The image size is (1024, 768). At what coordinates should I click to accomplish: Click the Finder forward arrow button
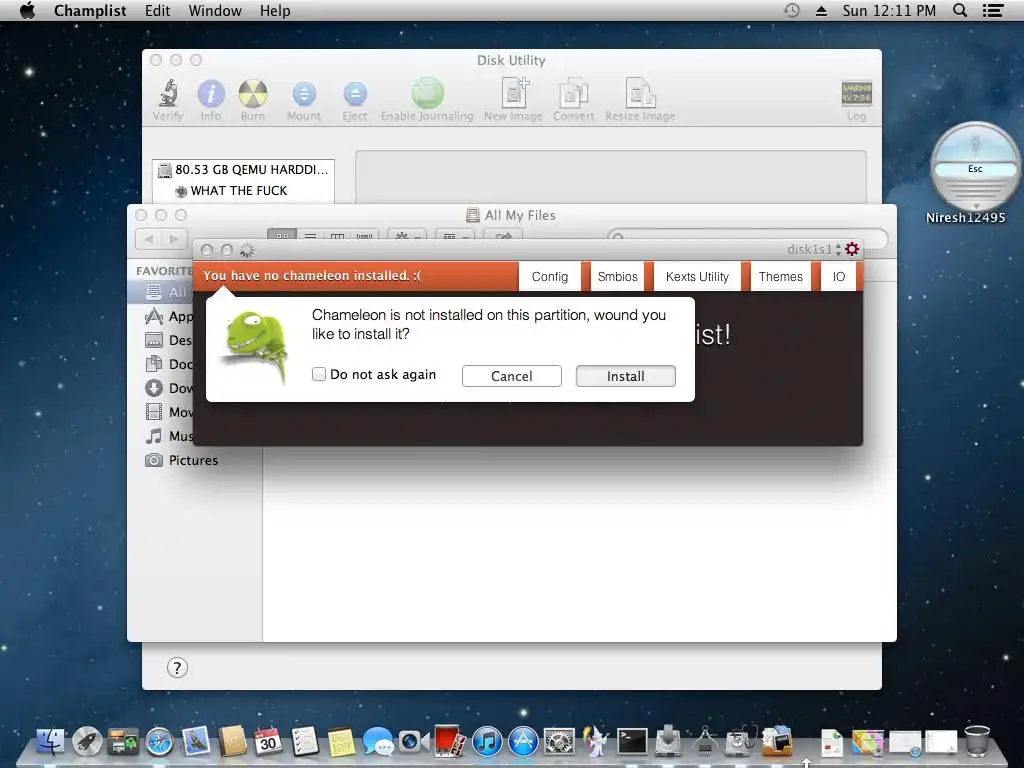[174, 239]
